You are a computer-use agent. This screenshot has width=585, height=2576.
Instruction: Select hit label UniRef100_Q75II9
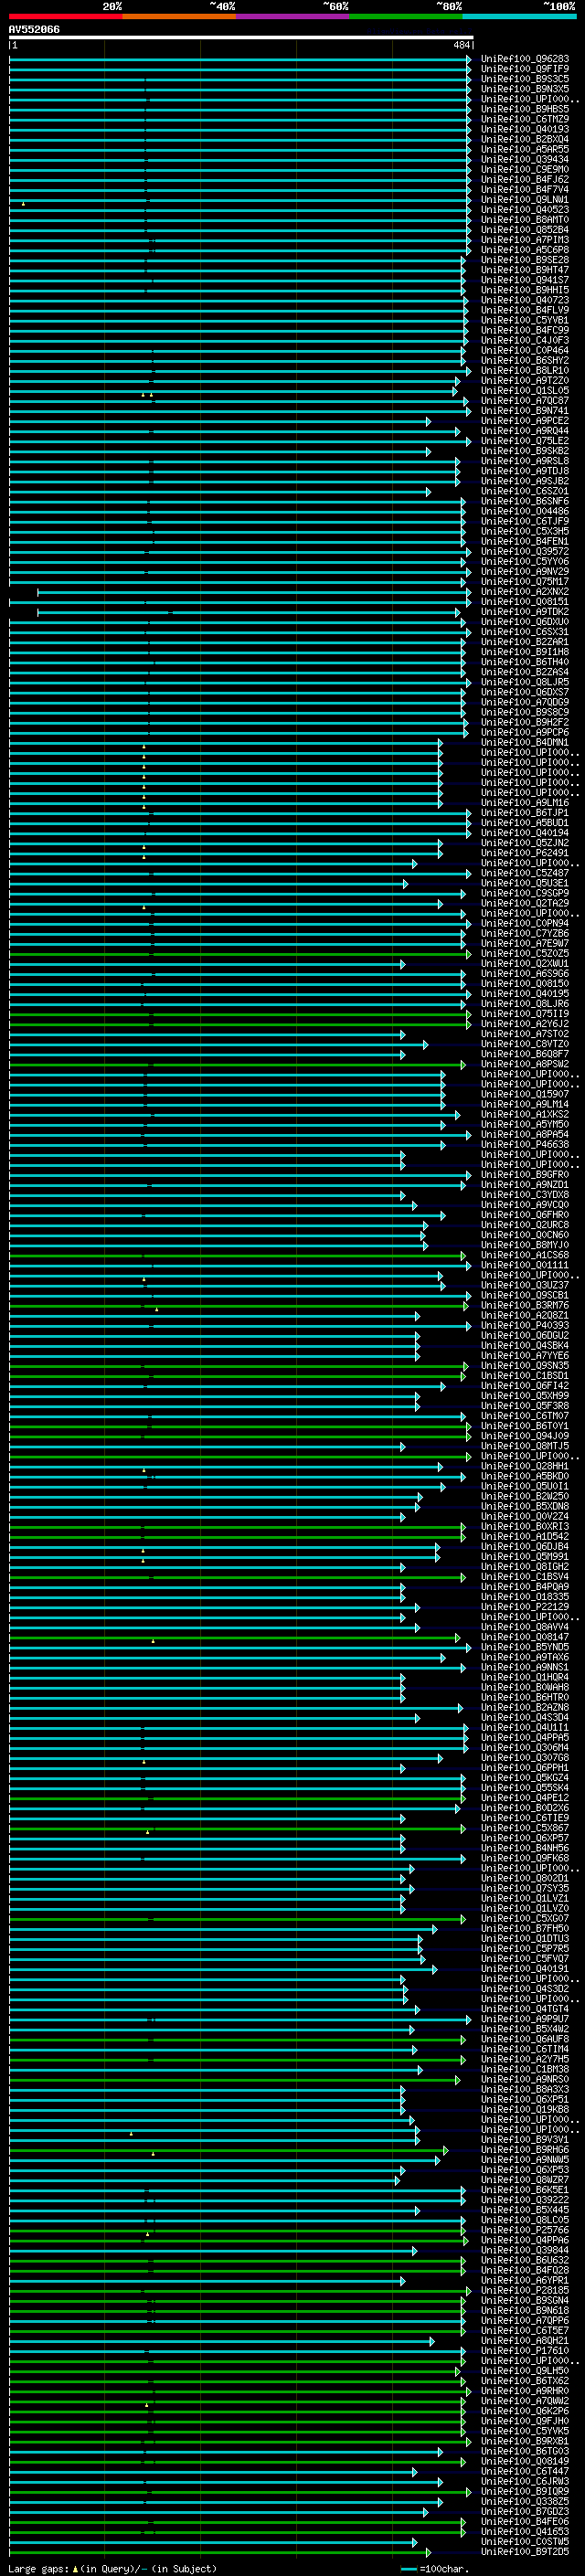pos(525,1013)
